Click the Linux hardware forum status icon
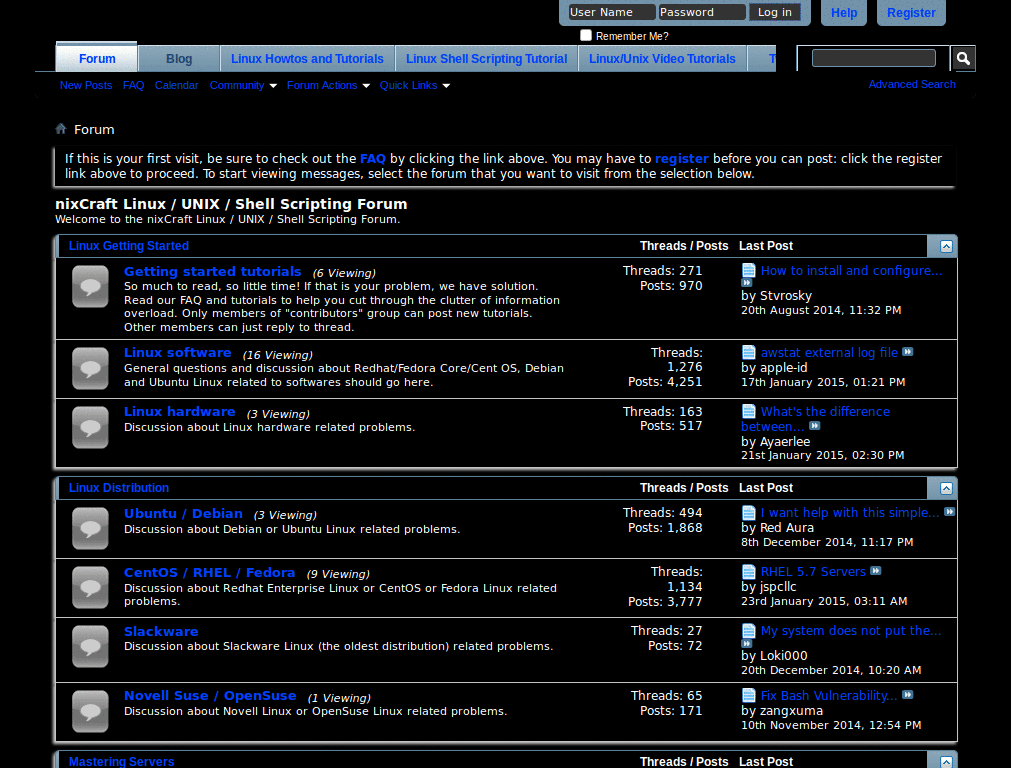 click(x=90, y=427)
